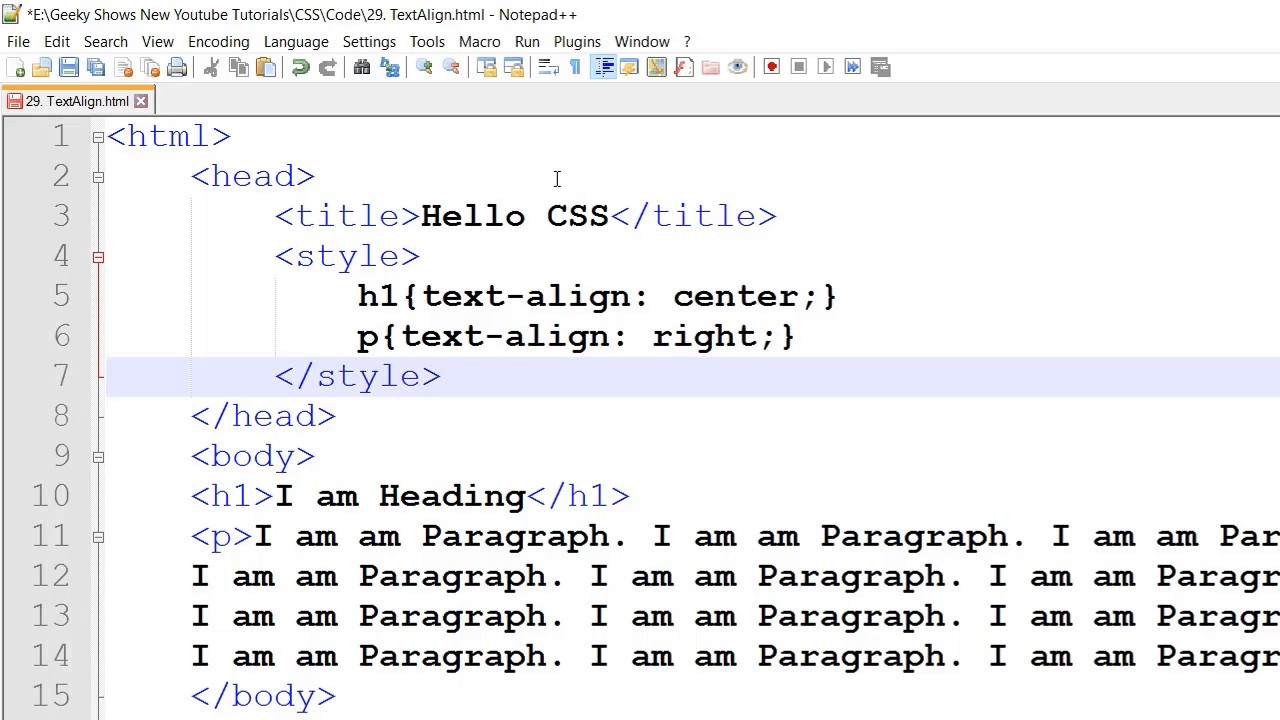Collapse the paragraph fold marker on line 11

[x=98, y=537]
